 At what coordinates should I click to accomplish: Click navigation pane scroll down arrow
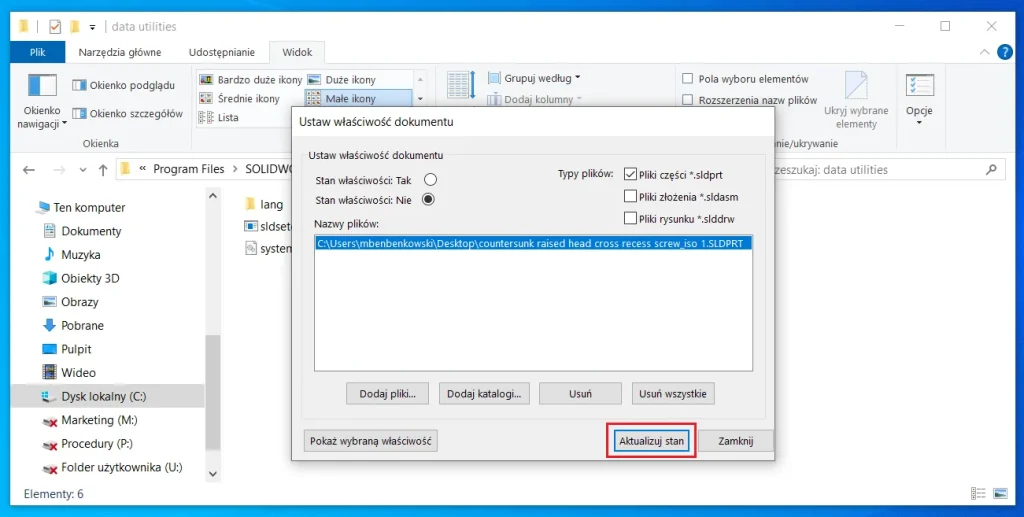click(x=213, y=474)
